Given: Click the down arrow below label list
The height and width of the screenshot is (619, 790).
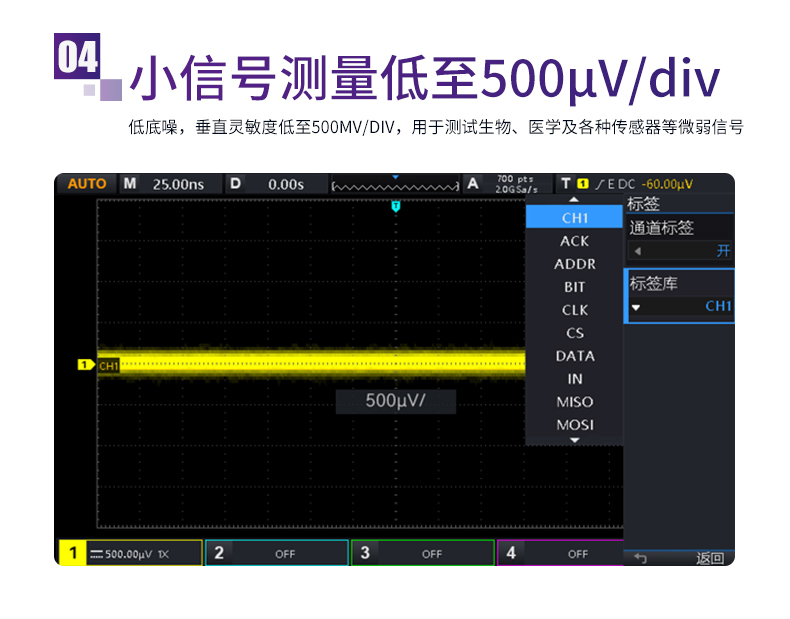Looking at the screenshot, I should tap(574, 440).
